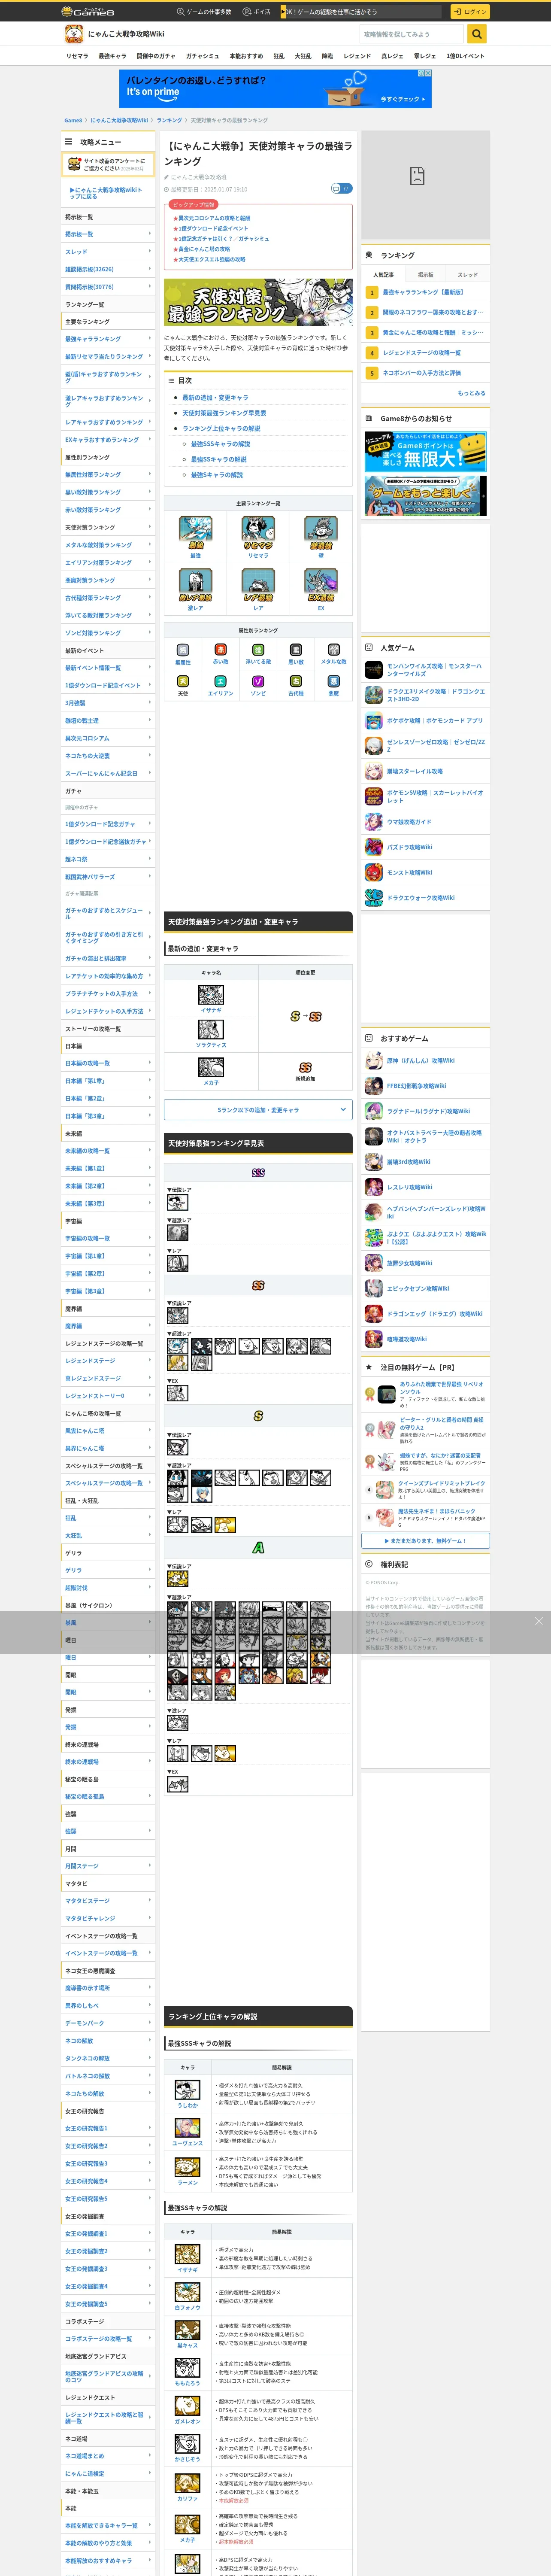The height and width of the screenshot is (2576, 551).
Task: Click もっとみる under the ranking list
Action: click(x=471, y=393)
